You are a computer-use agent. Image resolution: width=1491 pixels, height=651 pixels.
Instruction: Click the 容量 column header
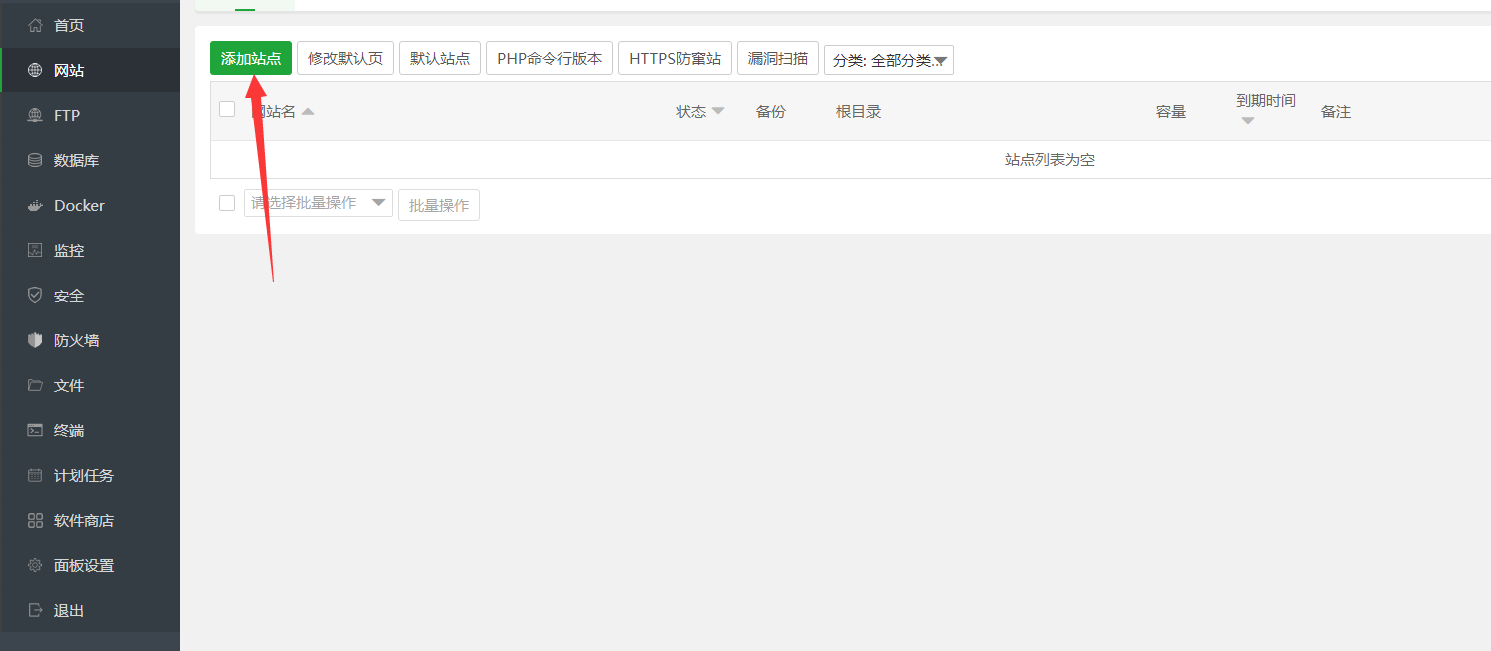click(1171, 111)
